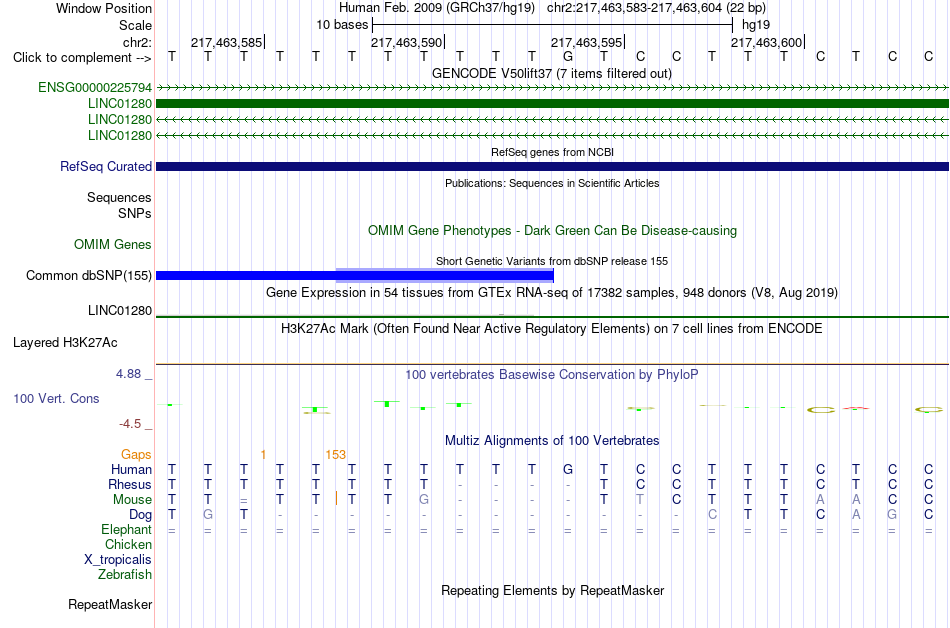
Task: Click the G base in the Mouse row
Action: point(424,500)
